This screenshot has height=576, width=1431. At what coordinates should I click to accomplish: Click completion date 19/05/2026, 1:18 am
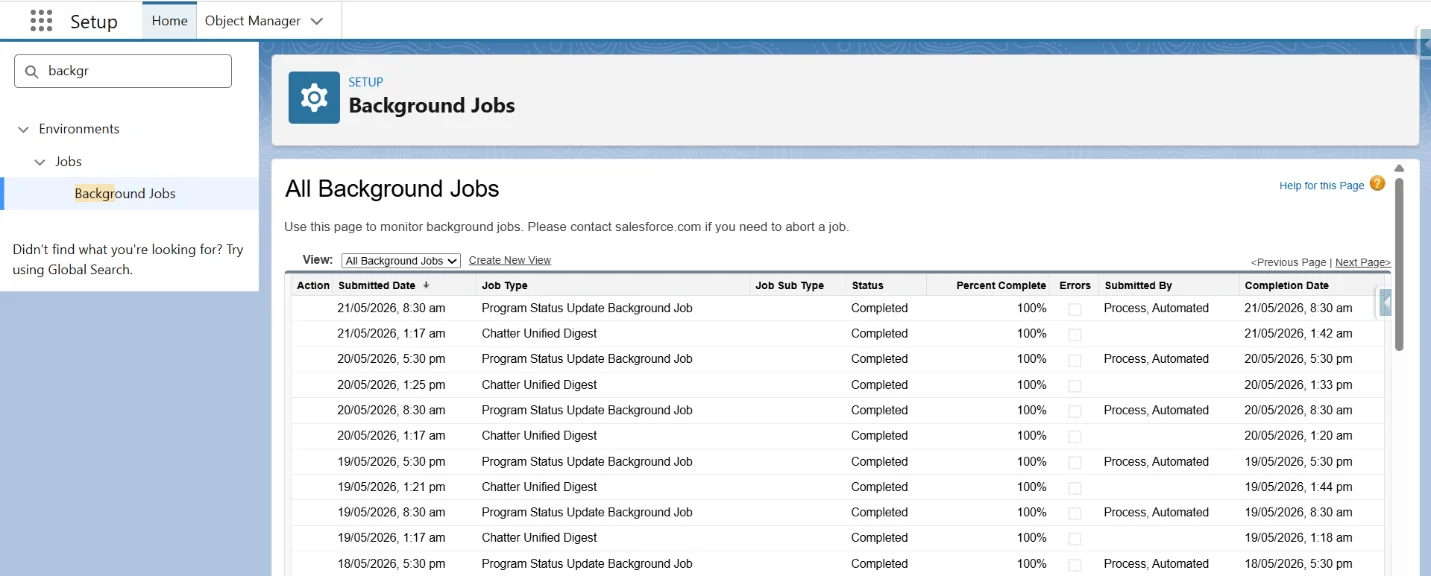click(x=1298, y=538)
